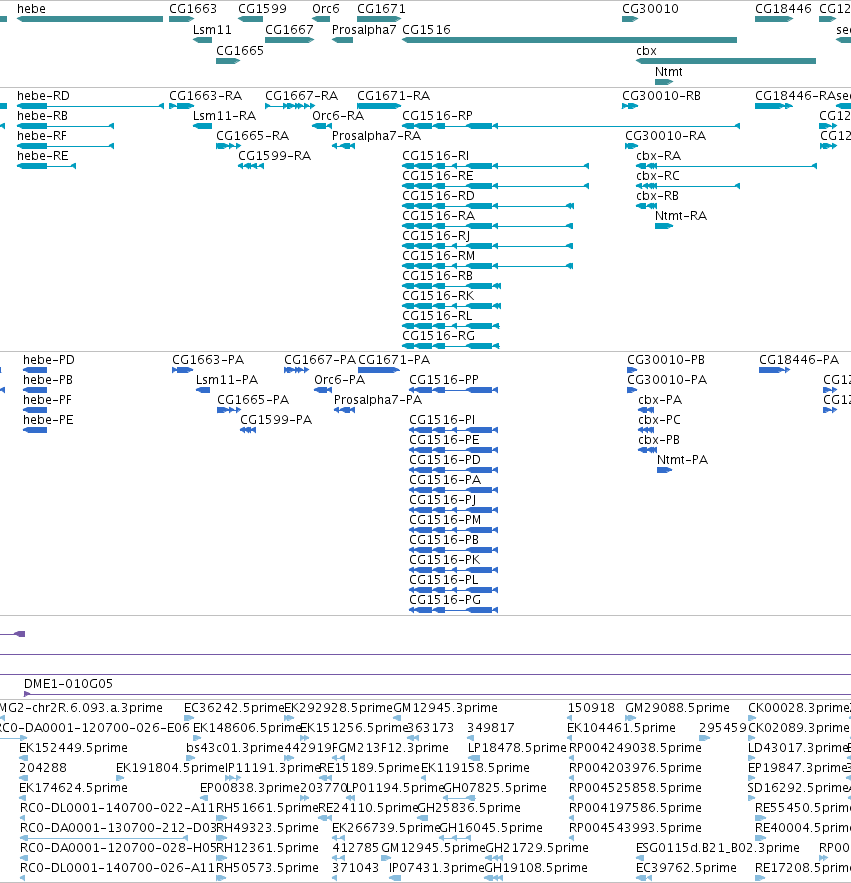Click the hebe-RB transcript label
Screen dimensions: 851x883
point(42,115)
